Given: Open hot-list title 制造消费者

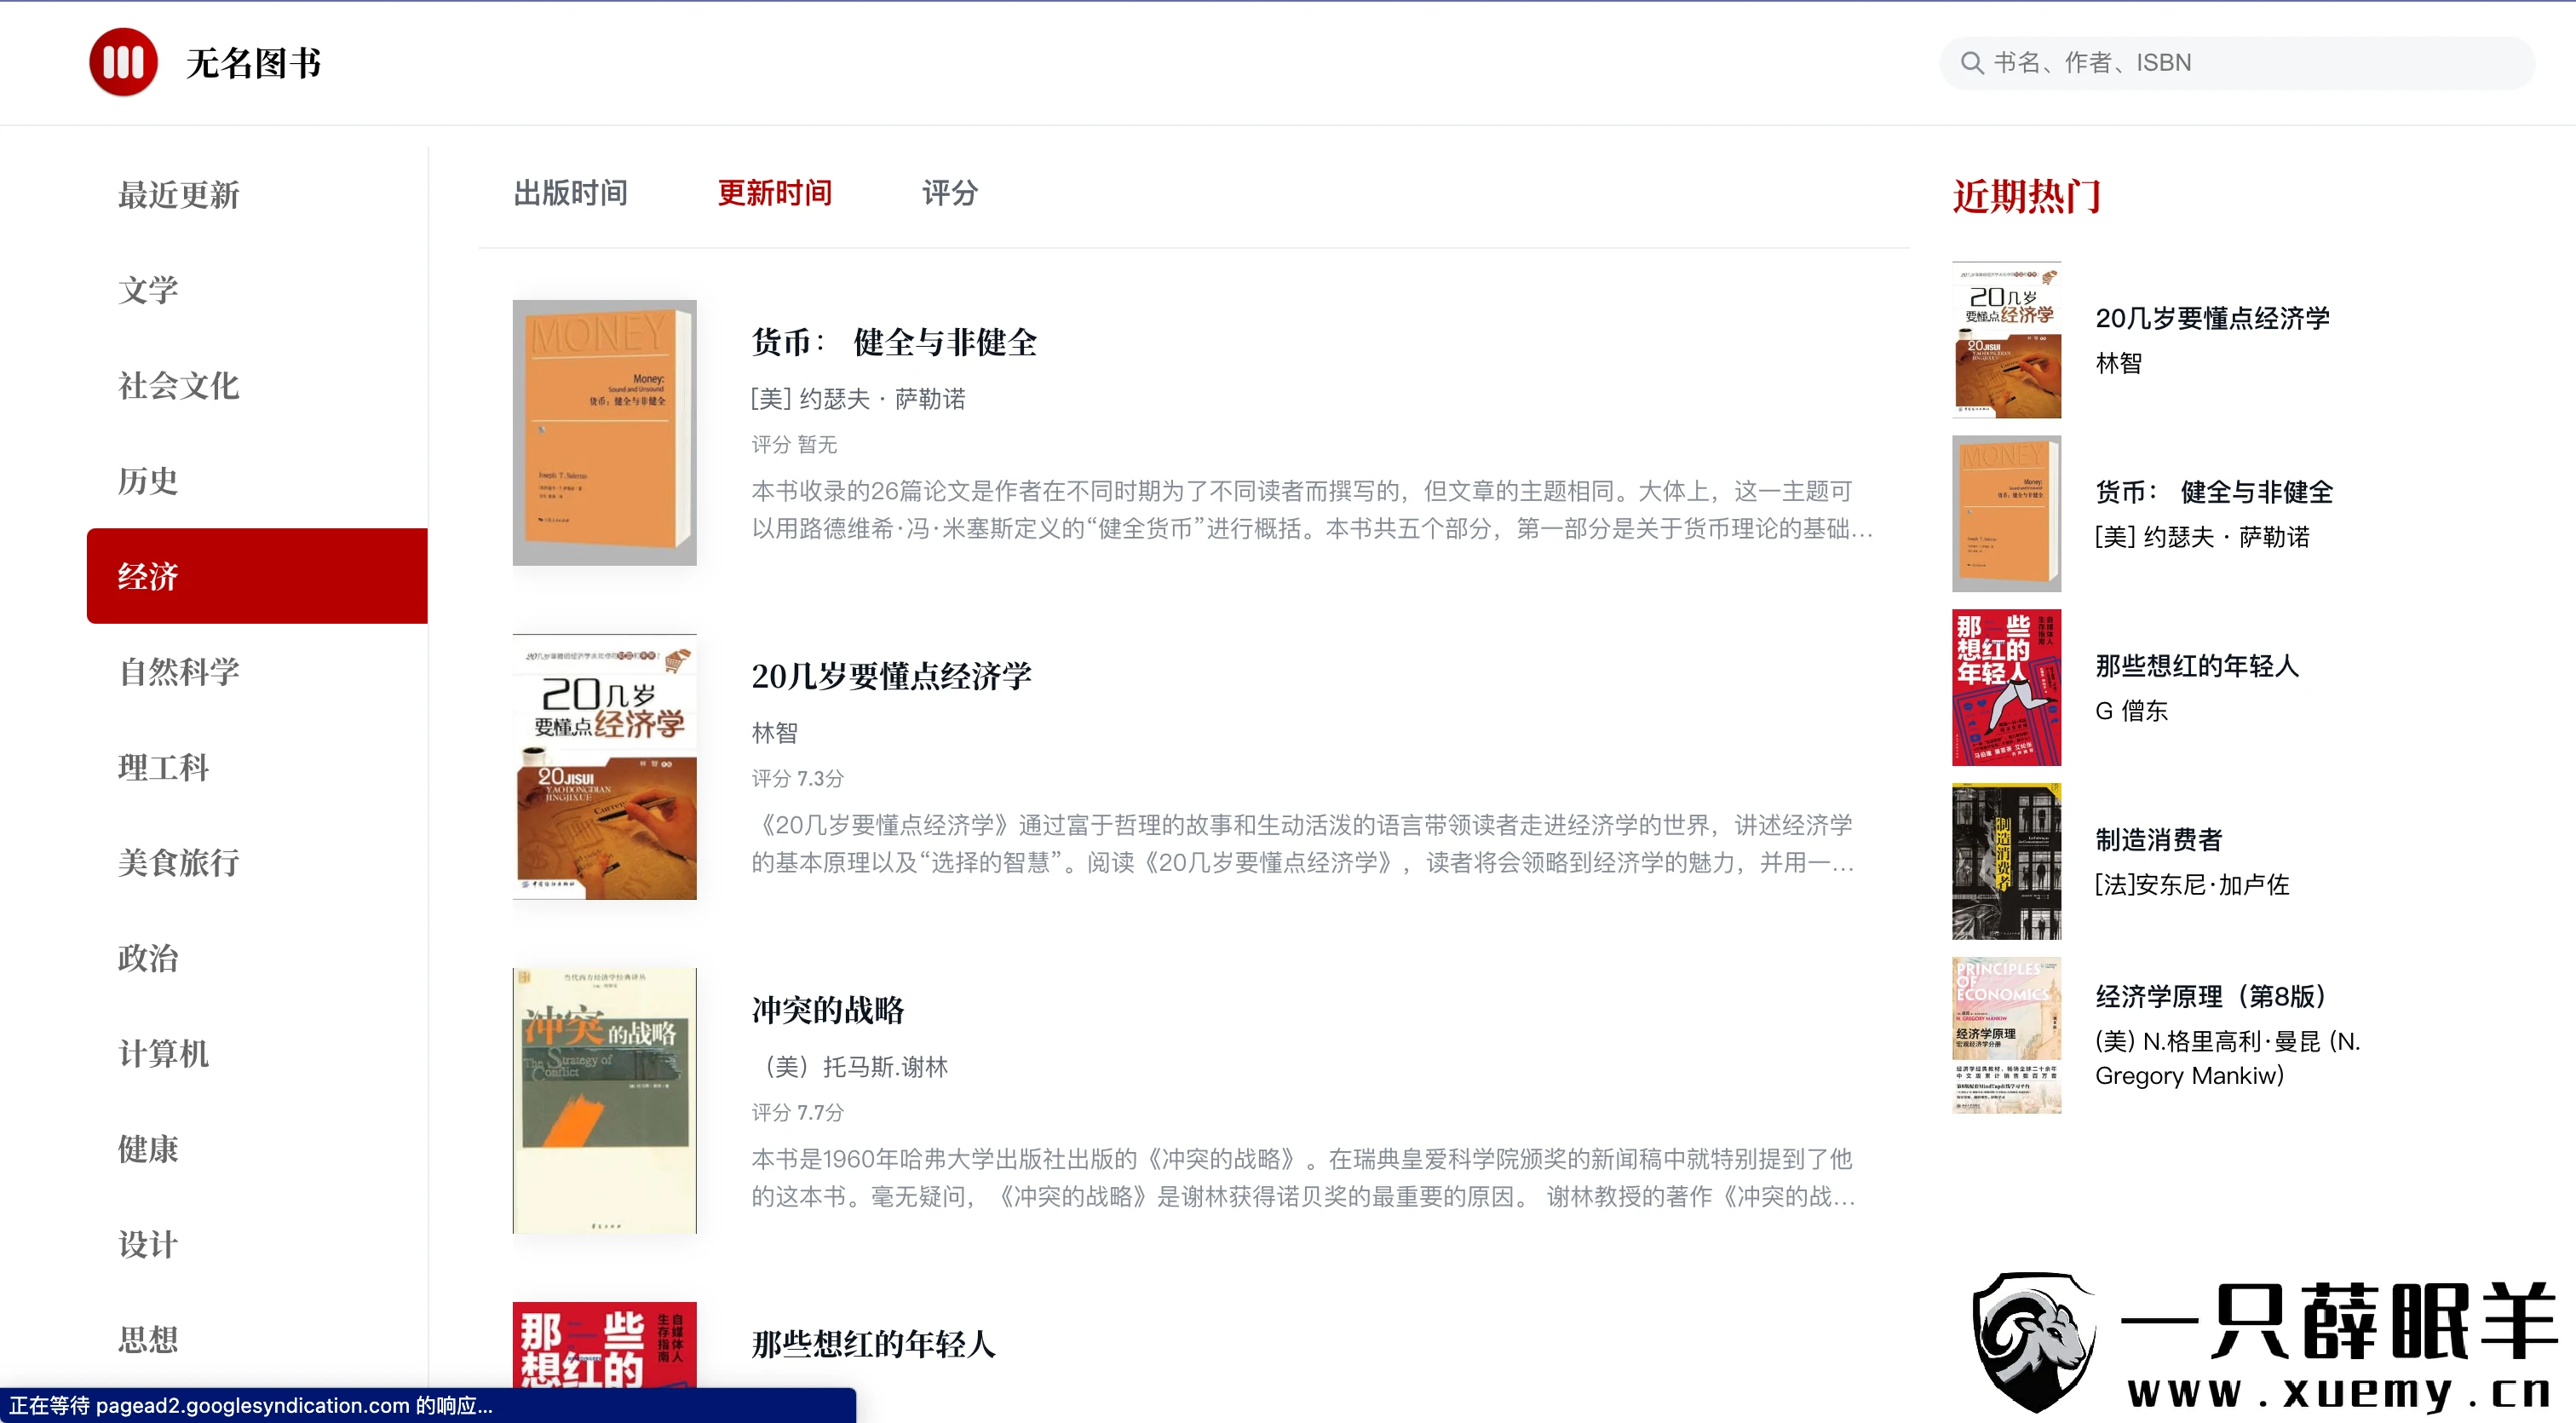Looking at the screenshot, I should coord(2158,840).
